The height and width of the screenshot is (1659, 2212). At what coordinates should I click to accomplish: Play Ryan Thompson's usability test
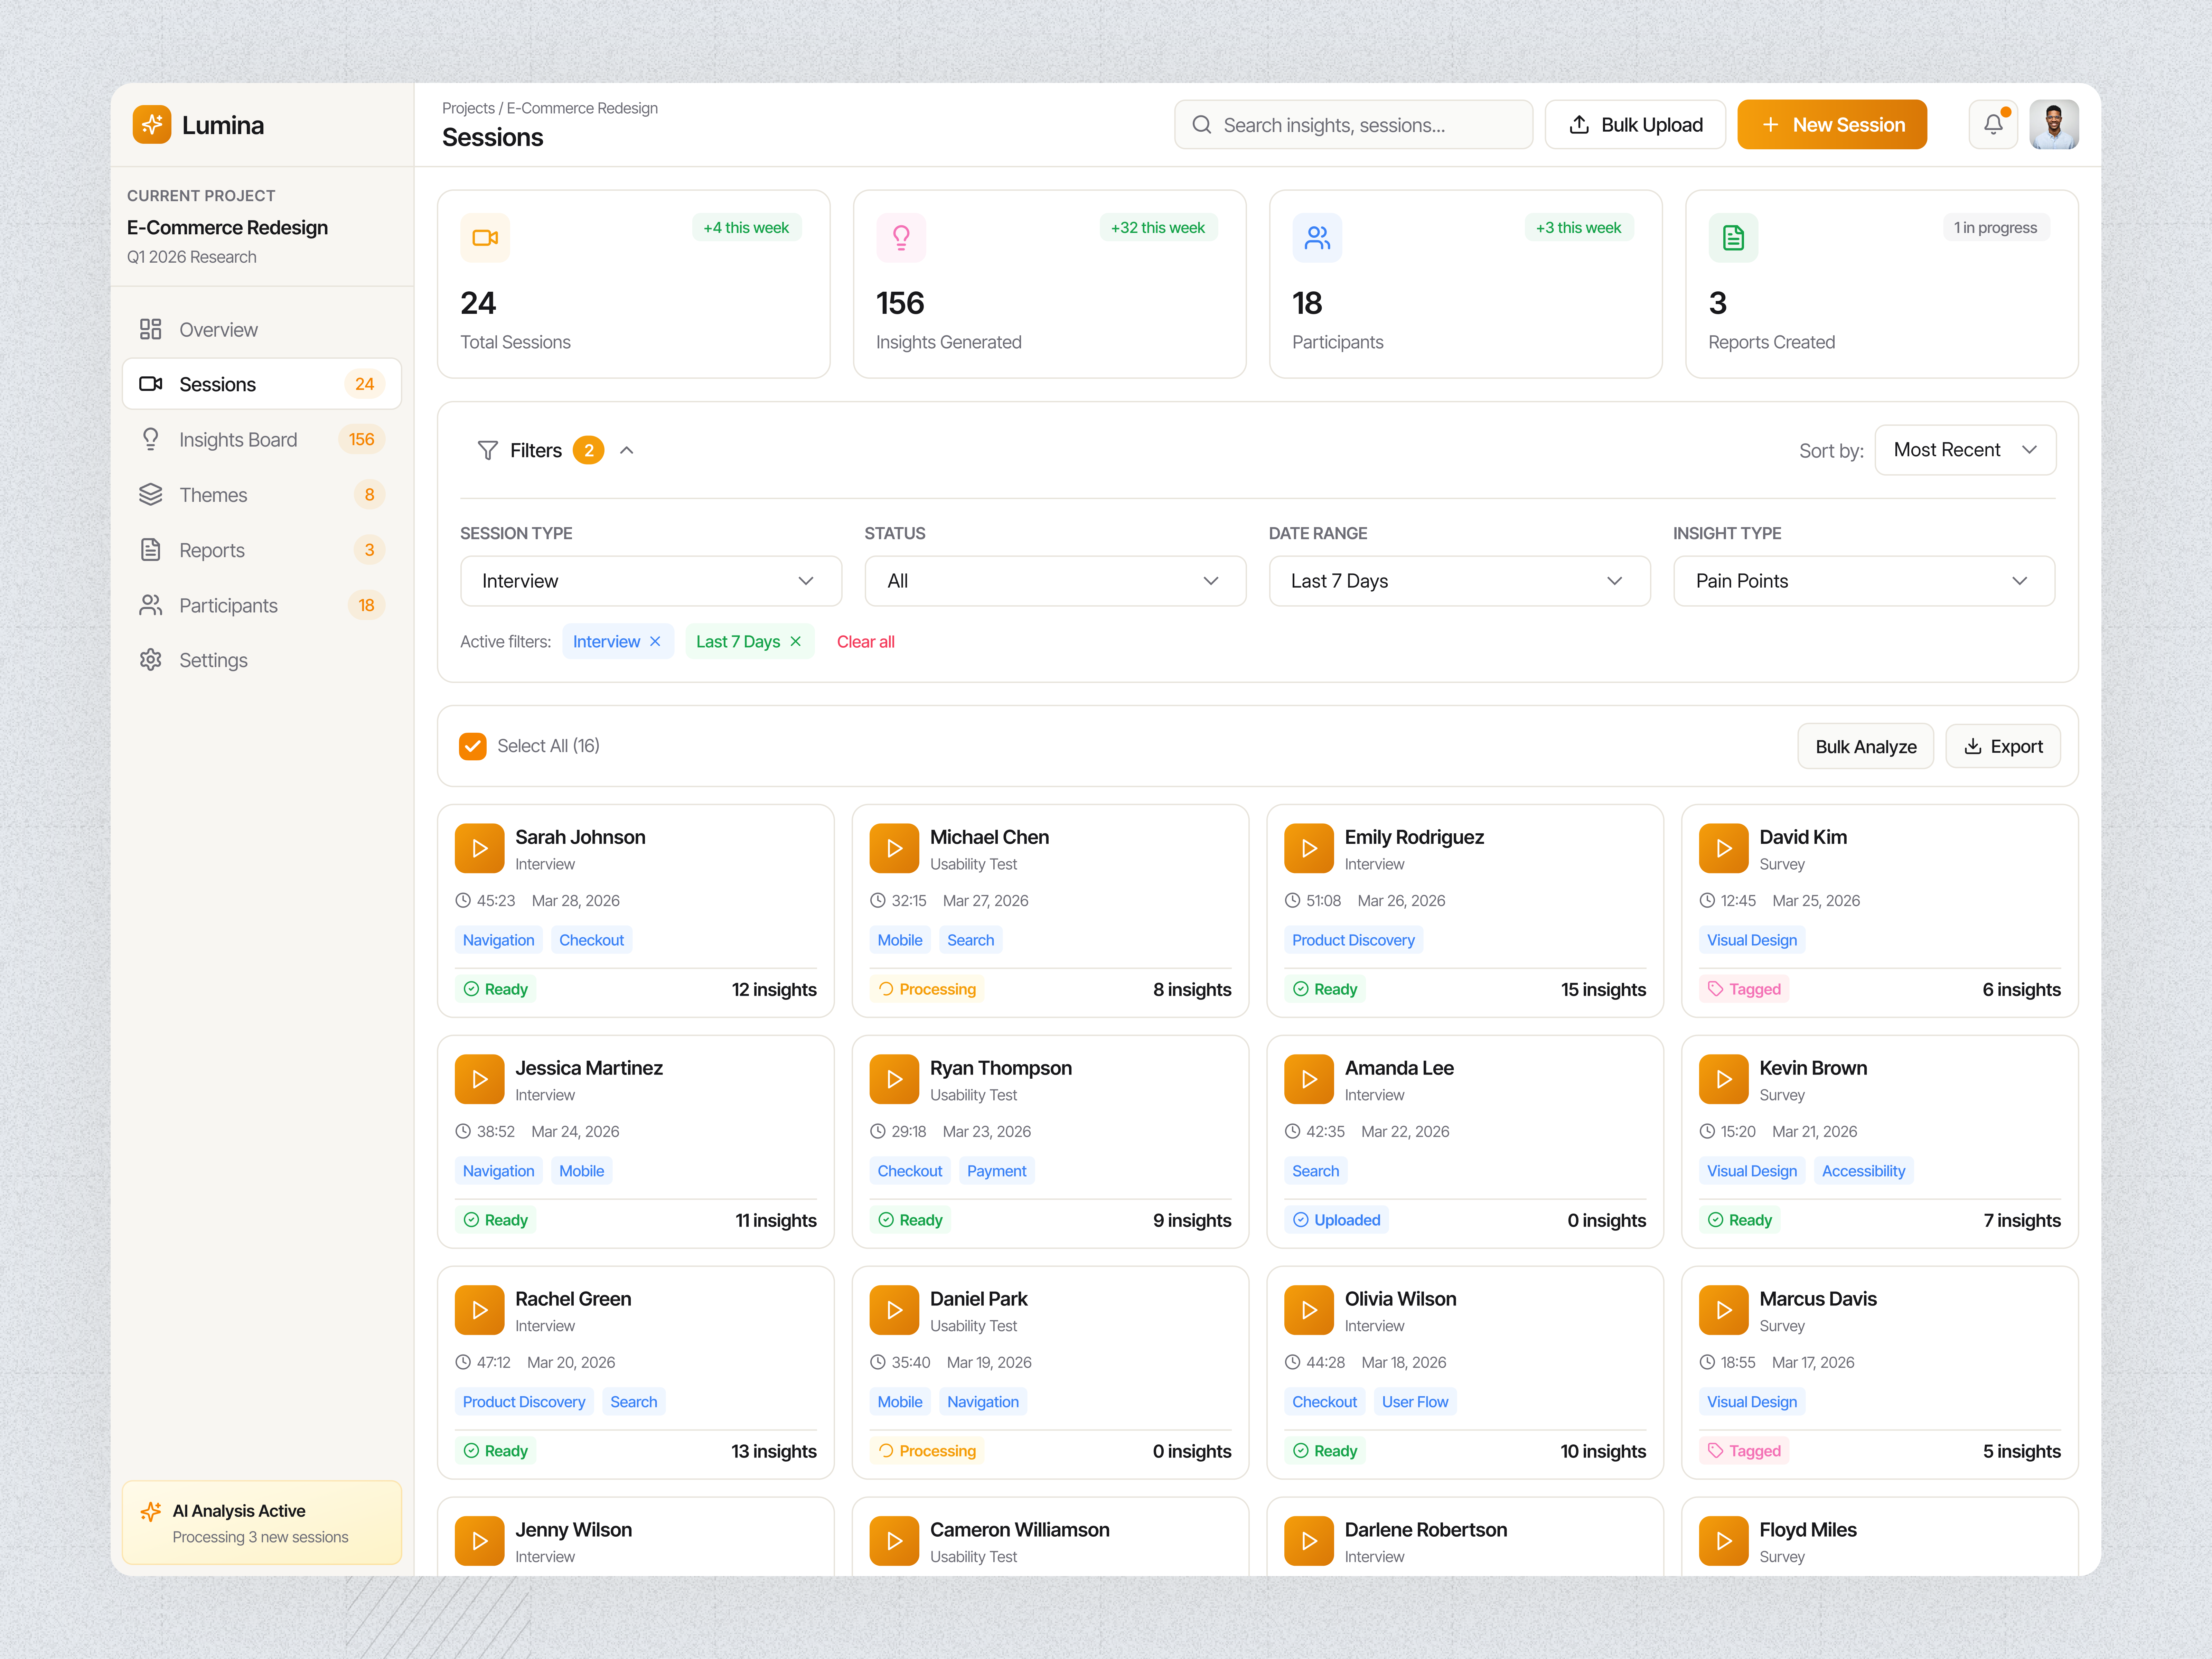pos(894,1079)
